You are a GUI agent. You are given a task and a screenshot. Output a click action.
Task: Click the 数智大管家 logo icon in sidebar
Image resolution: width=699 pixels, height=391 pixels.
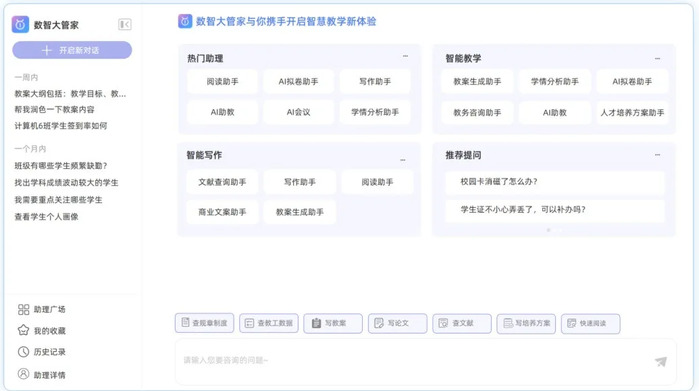[x=20, y=25]
